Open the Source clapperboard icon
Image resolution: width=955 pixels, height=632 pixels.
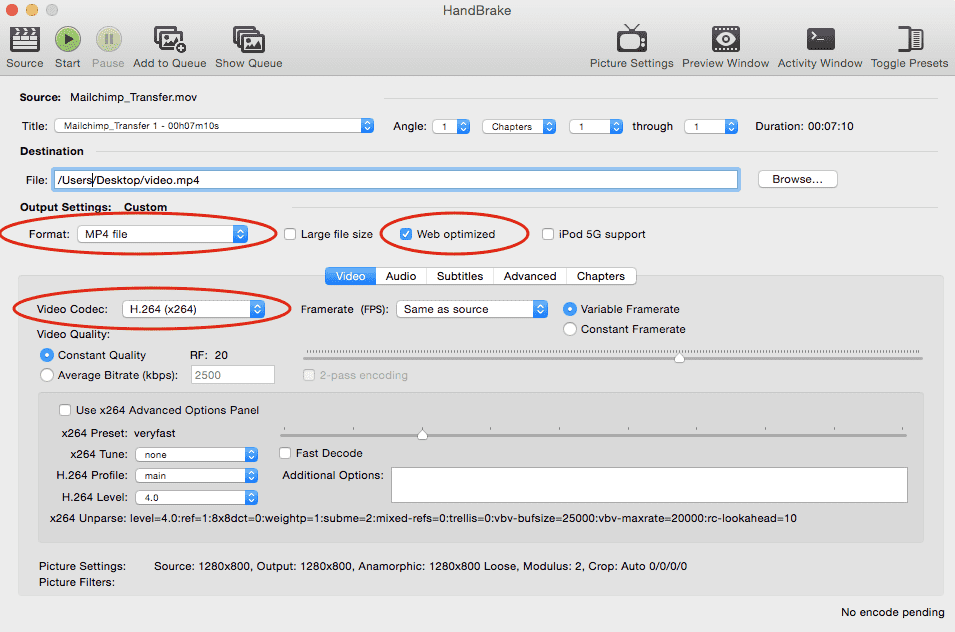tap(24, 40)
